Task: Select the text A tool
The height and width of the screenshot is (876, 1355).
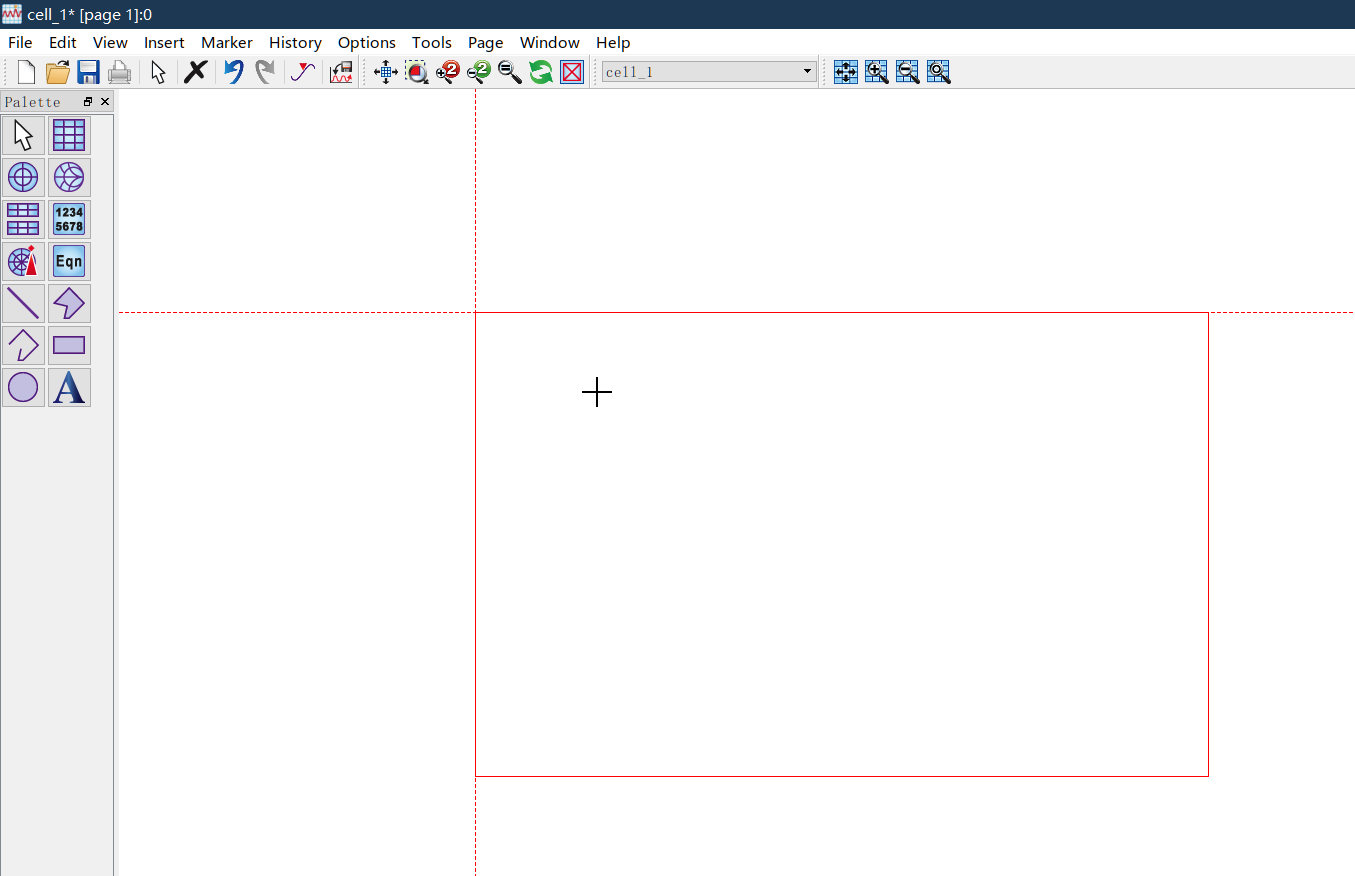Action: [69, 387]
